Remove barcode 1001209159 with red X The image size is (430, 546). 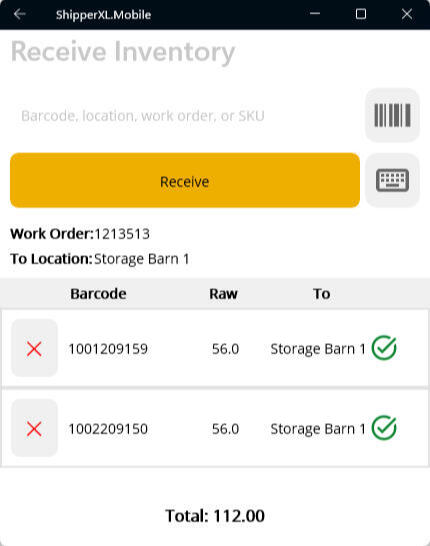click(x=34, y=348)
